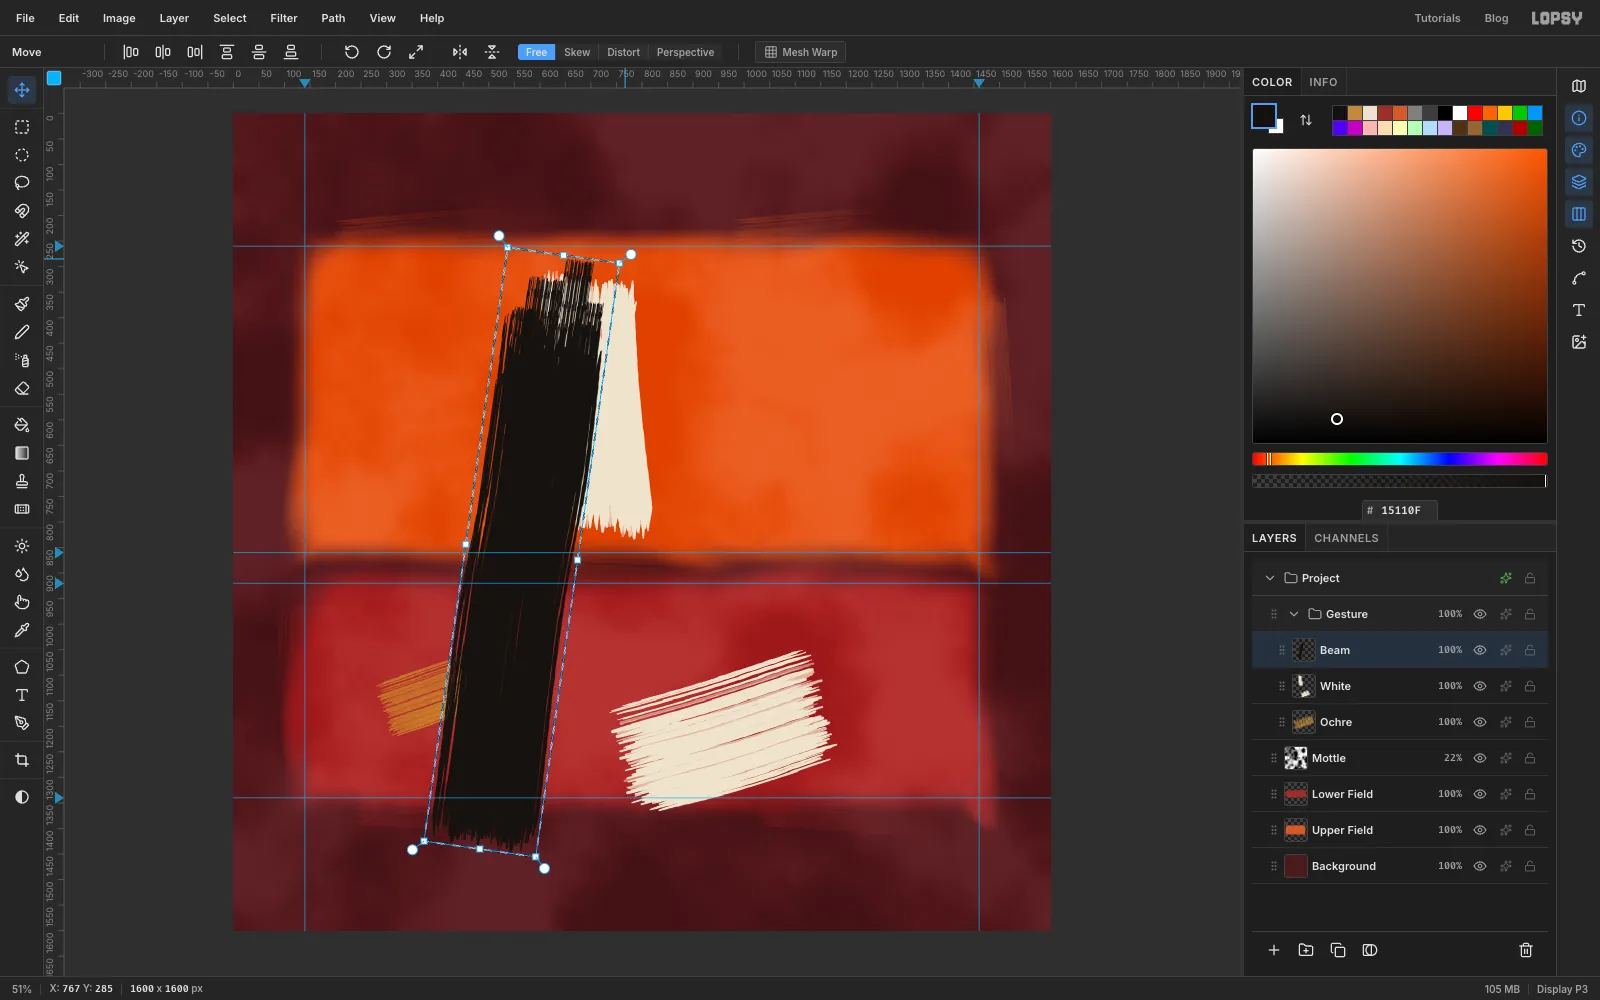Hide the White layer
Screen dimensions: 1600x1000
click(1480, 686)
